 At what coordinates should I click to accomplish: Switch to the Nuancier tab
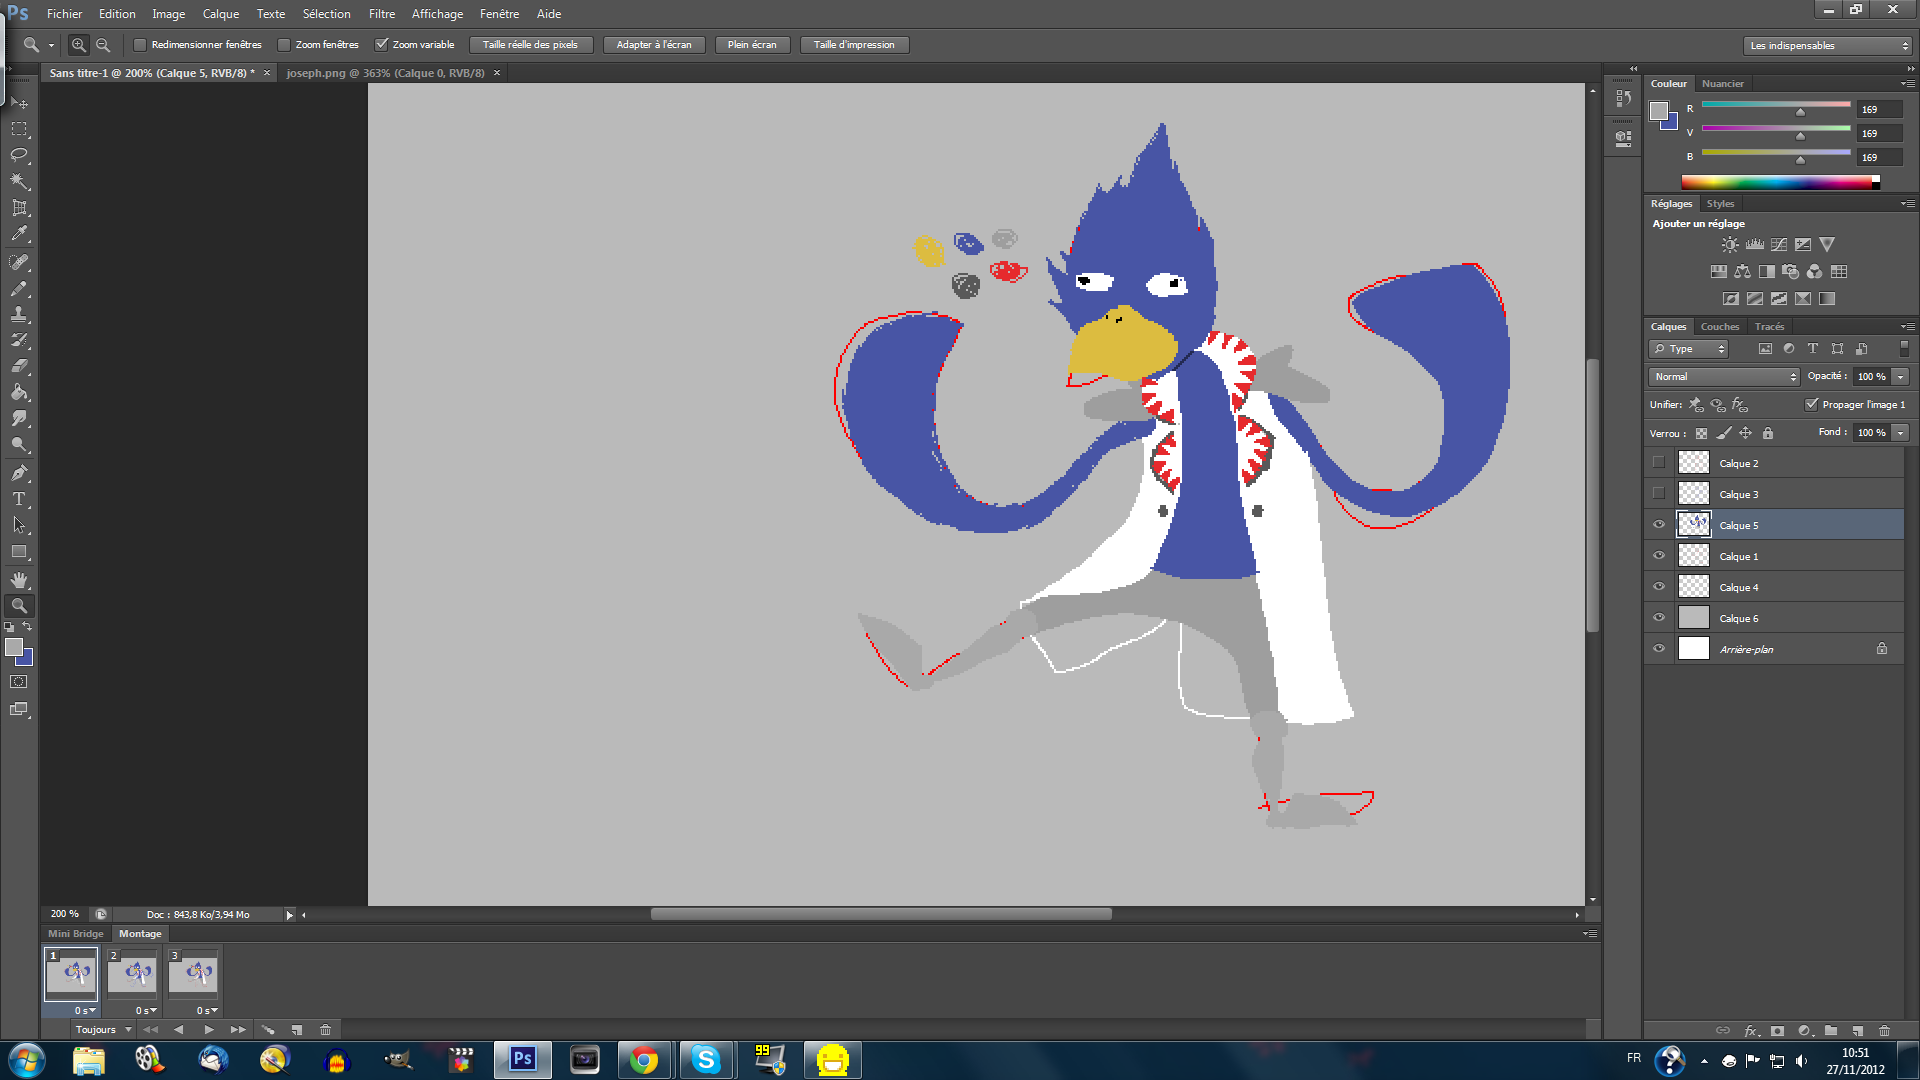tap(1722, 84)
